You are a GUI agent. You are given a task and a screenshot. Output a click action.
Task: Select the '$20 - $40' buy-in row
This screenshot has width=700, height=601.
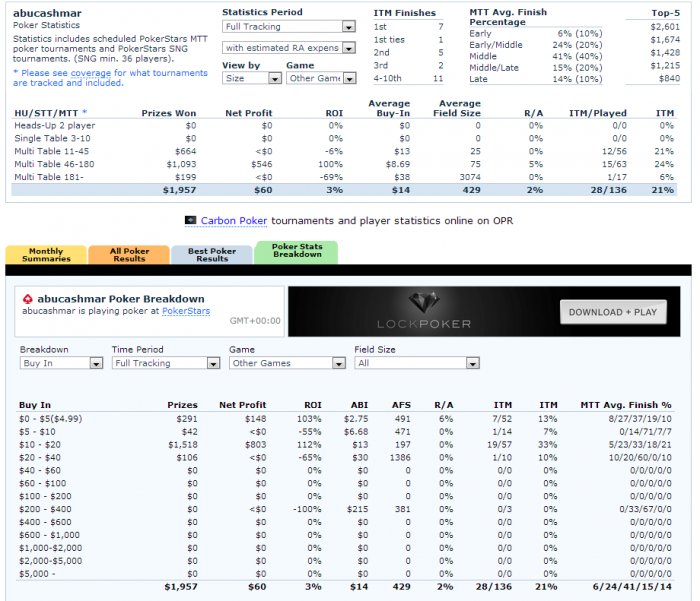(x=345, y=458)
